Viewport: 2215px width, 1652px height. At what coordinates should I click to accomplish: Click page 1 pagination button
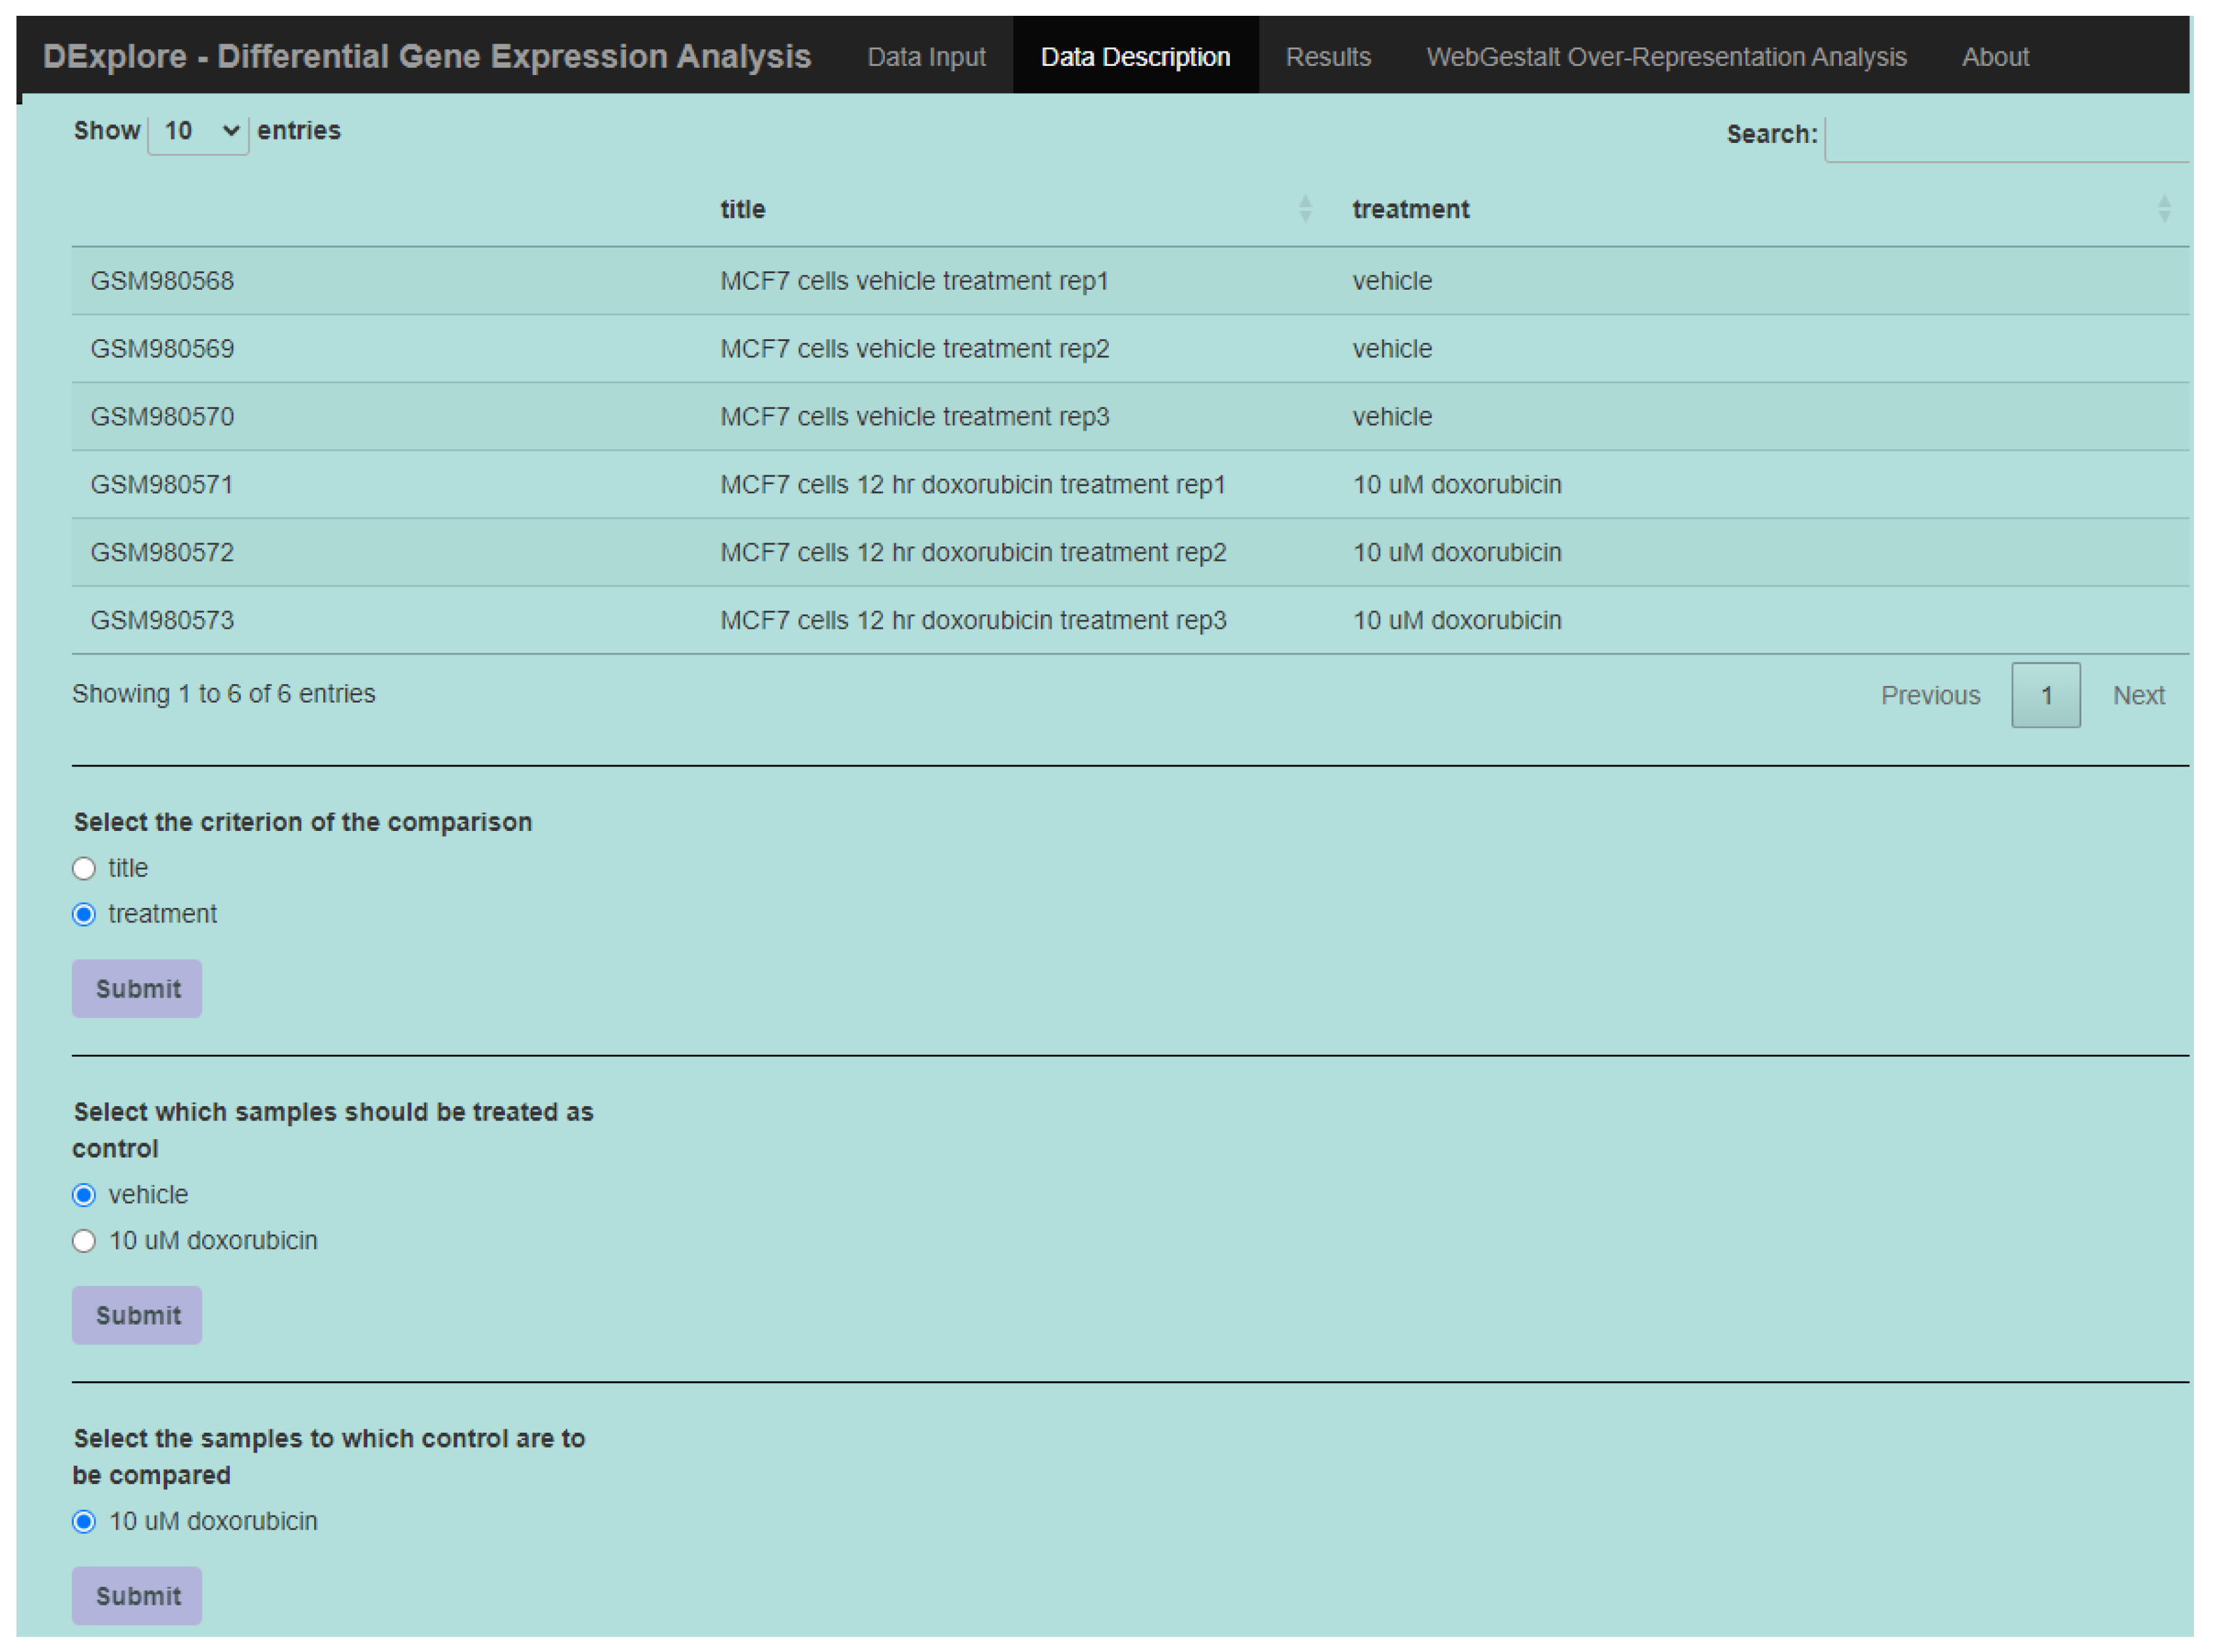tap(2046, 695)
